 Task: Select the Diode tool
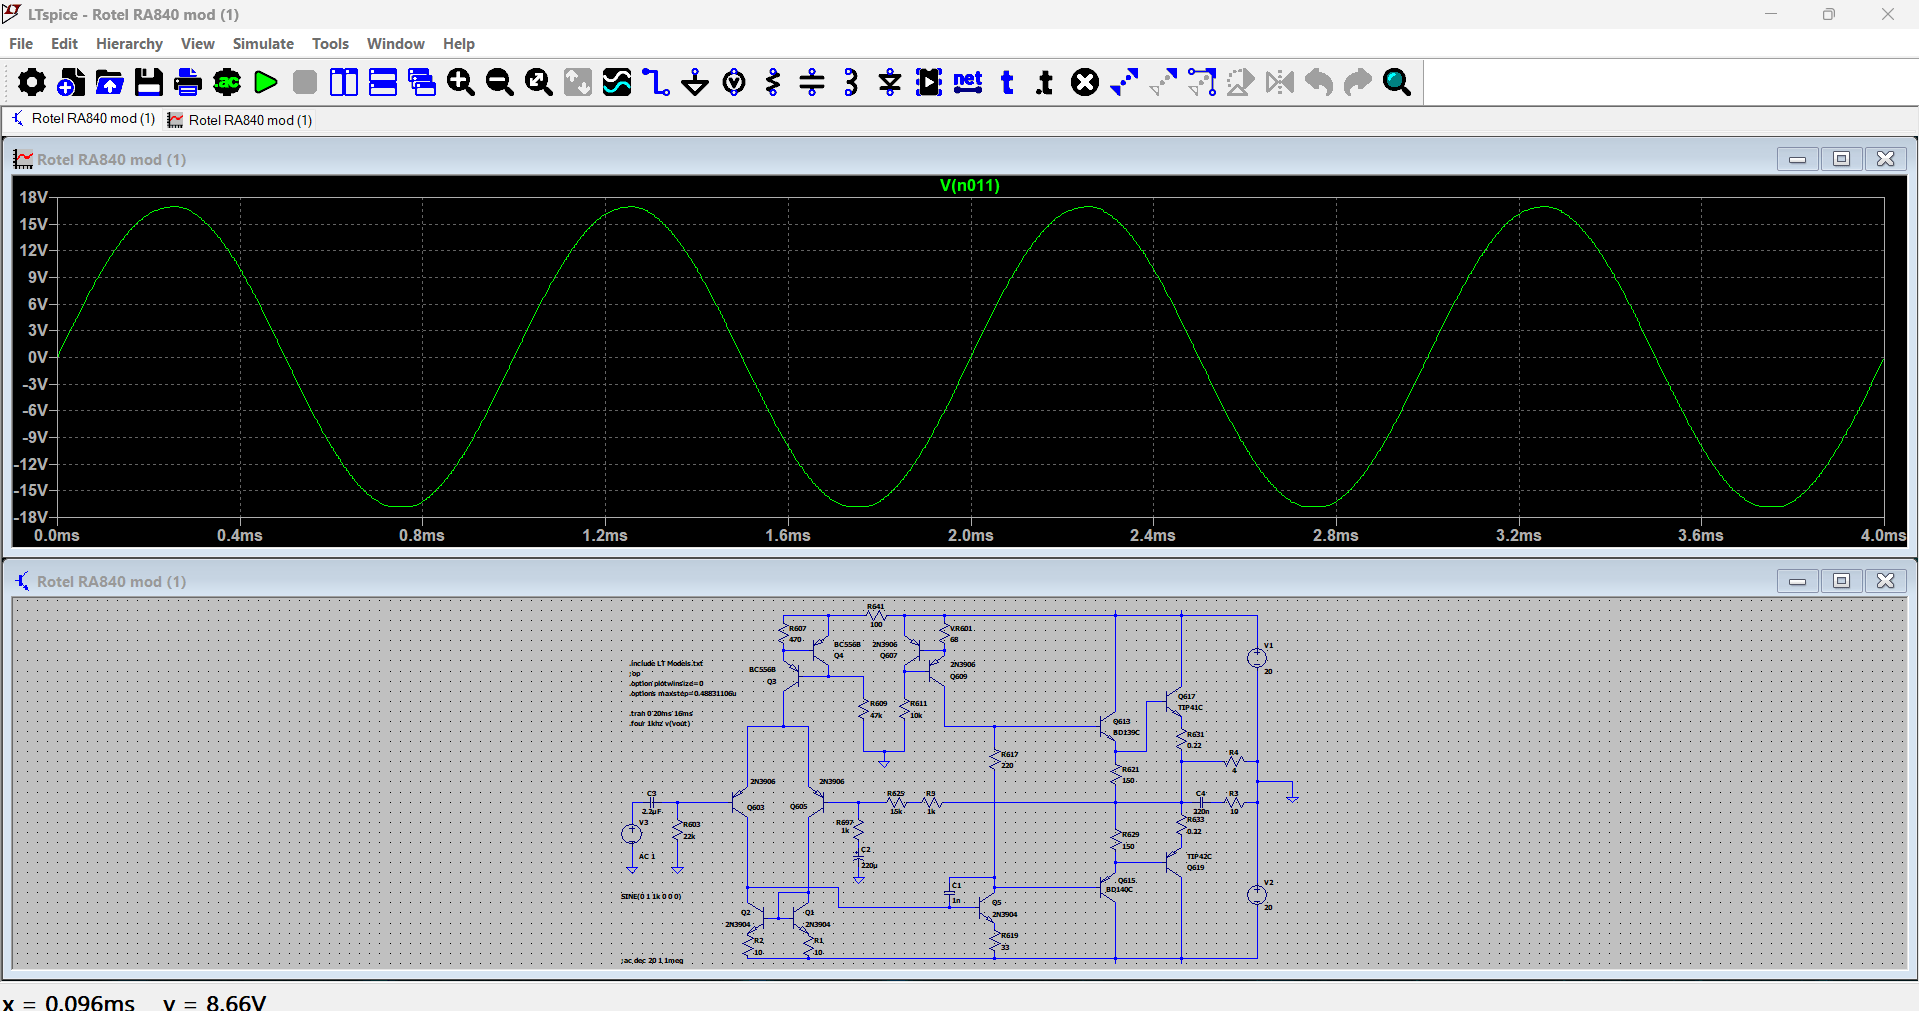click(x=890, y=82)
